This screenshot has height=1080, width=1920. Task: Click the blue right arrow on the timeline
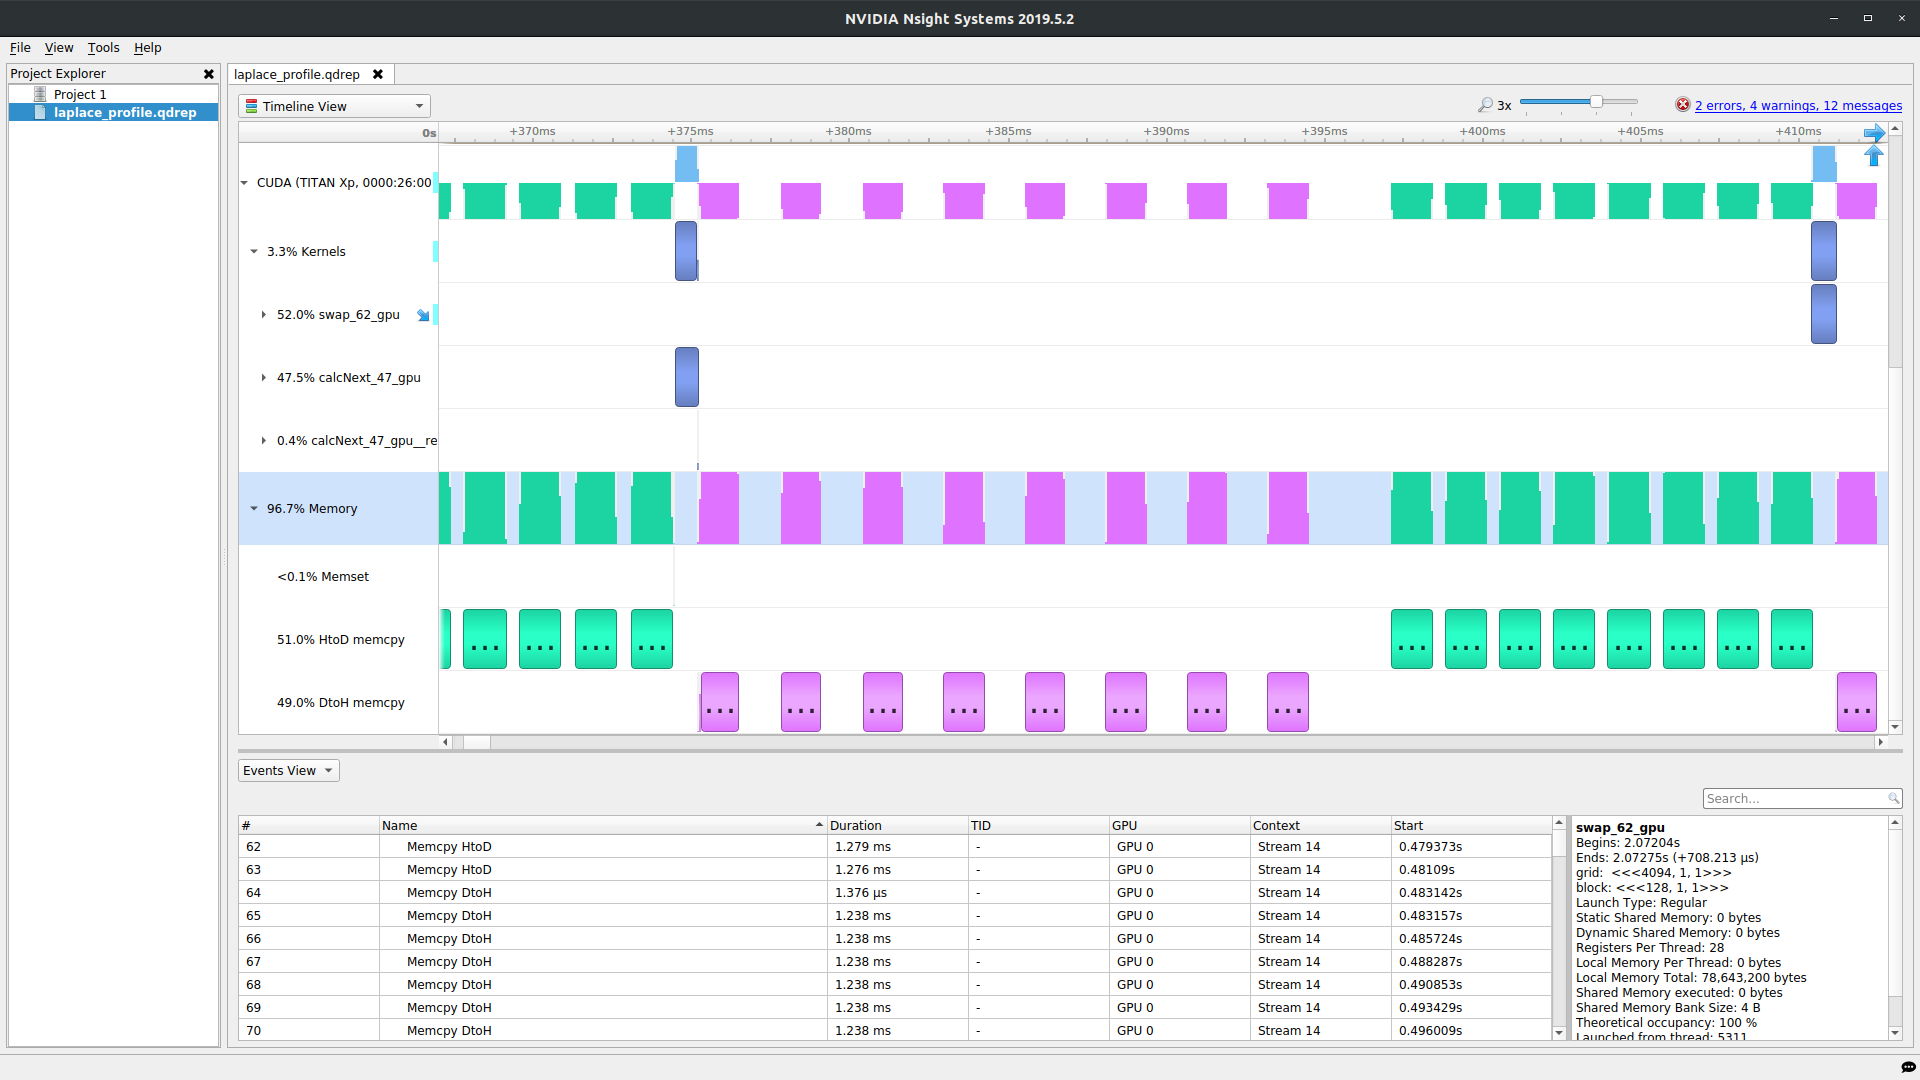tap(1874, 133)
